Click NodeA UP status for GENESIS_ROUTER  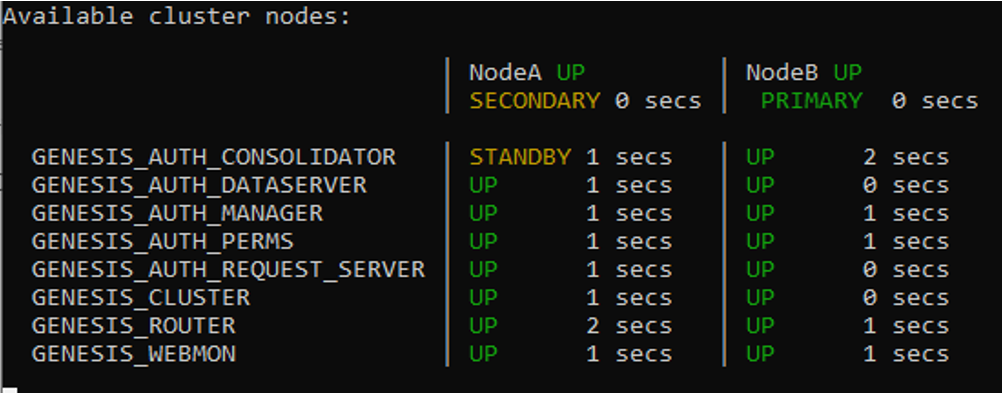pyautogui.click(x=484, y=326)
